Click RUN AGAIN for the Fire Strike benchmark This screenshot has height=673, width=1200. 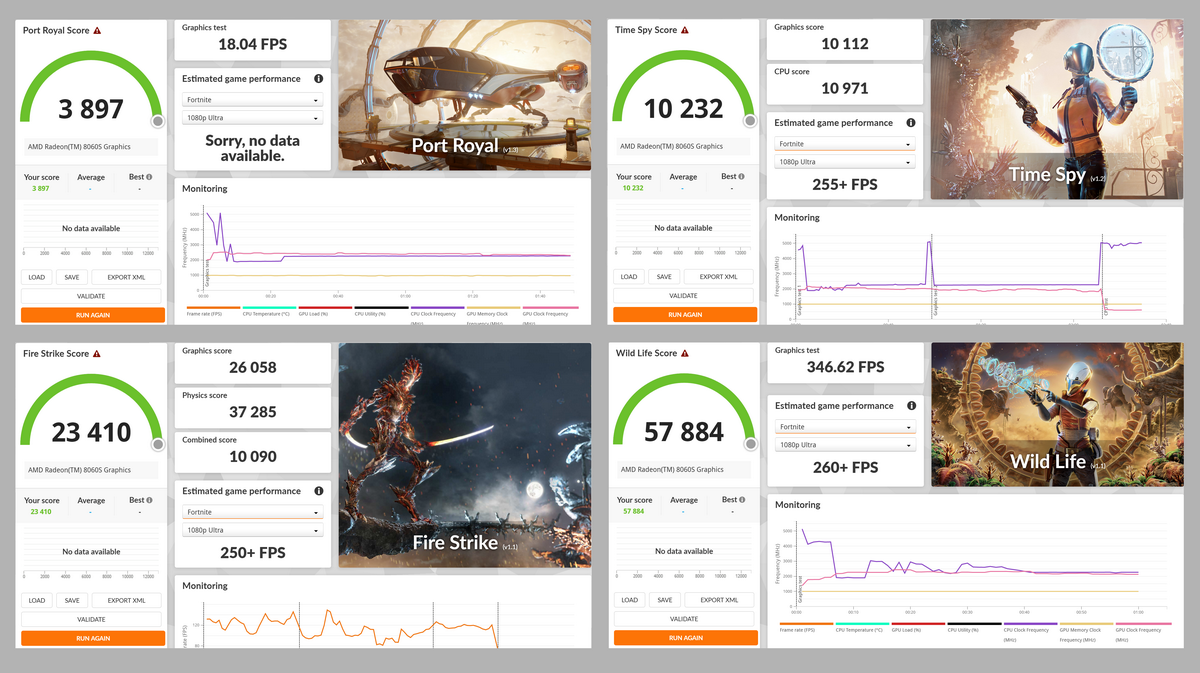click(x=92, y=638)
